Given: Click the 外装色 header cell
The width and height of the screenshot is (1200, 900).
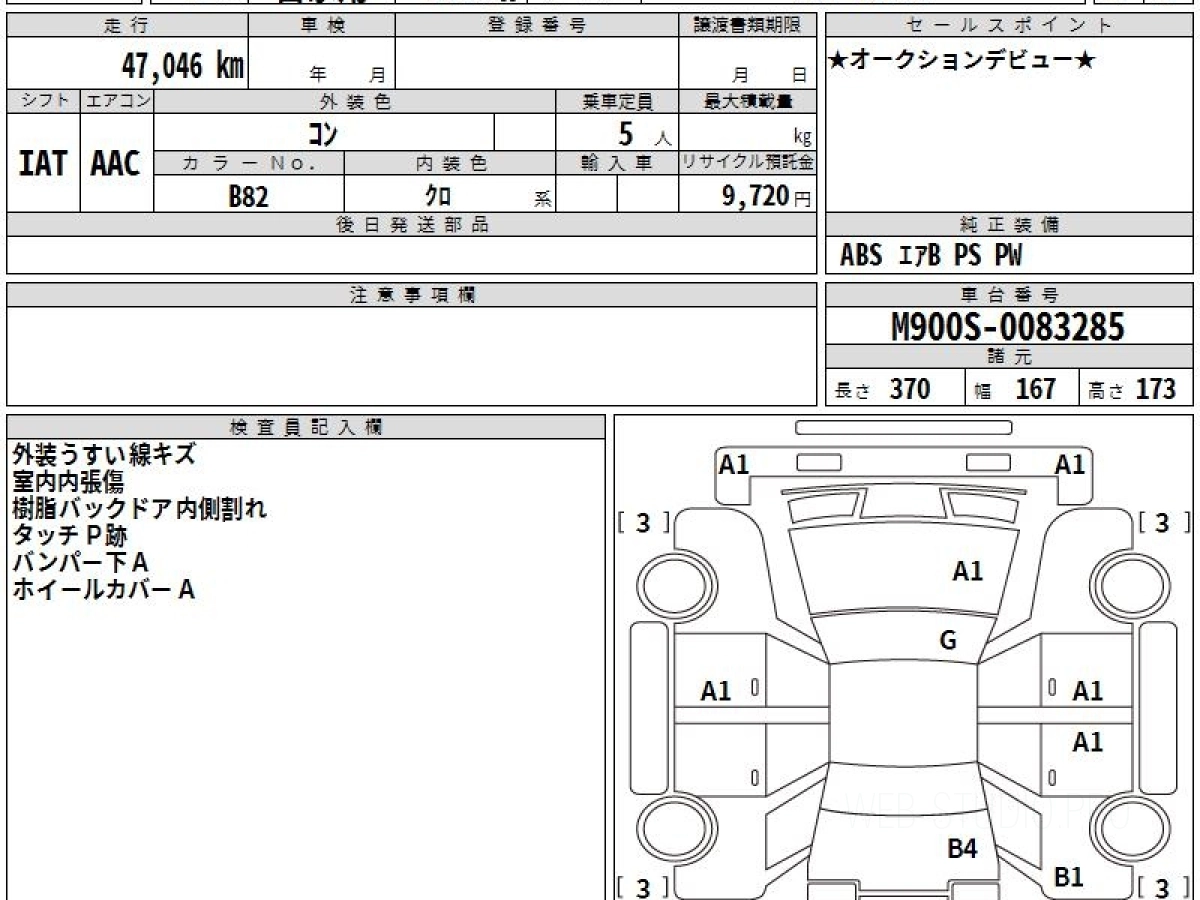Looking at the screenshot, I should (x=355, y=101).
